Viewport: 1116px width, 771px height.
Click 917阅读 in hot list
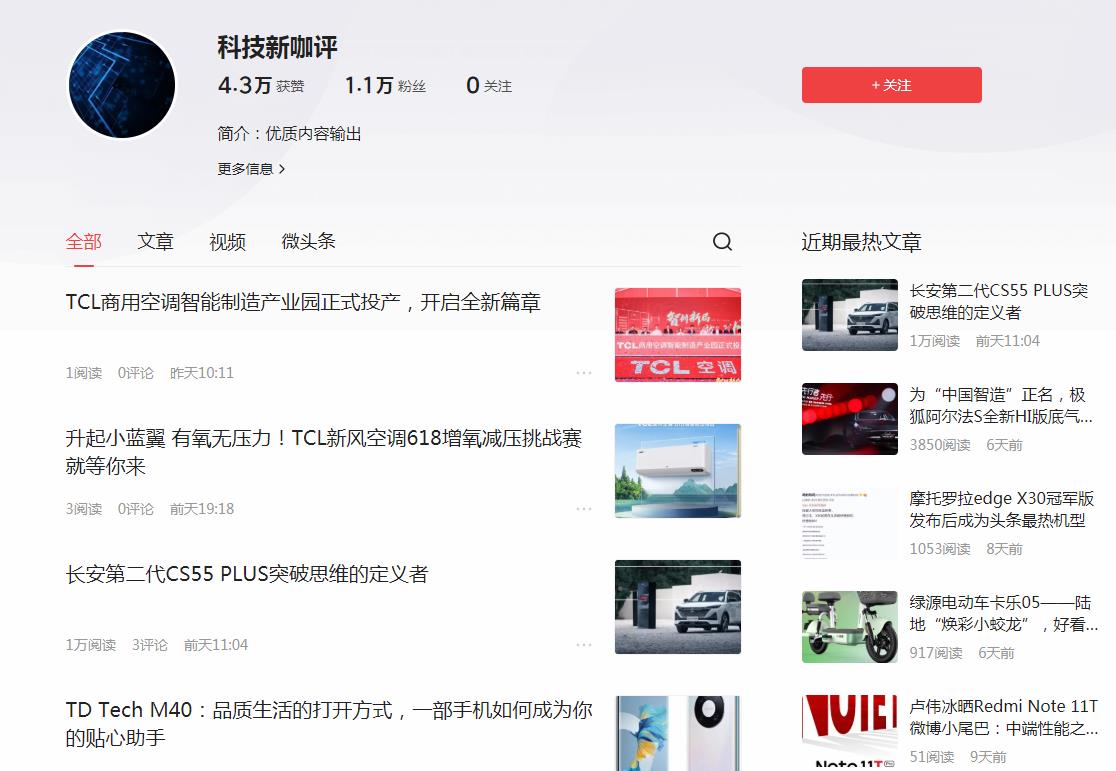pos(935,653)
